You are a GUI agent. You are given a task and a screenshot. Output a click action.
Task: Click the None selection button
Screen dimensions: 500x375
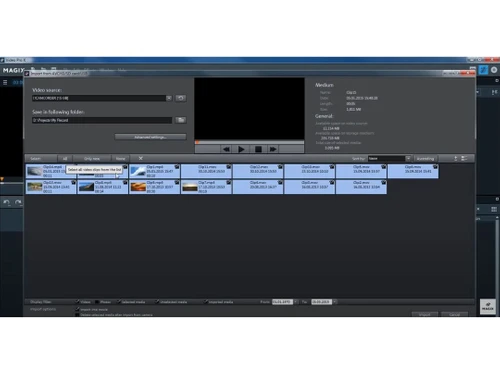click(x=120, y=159)
